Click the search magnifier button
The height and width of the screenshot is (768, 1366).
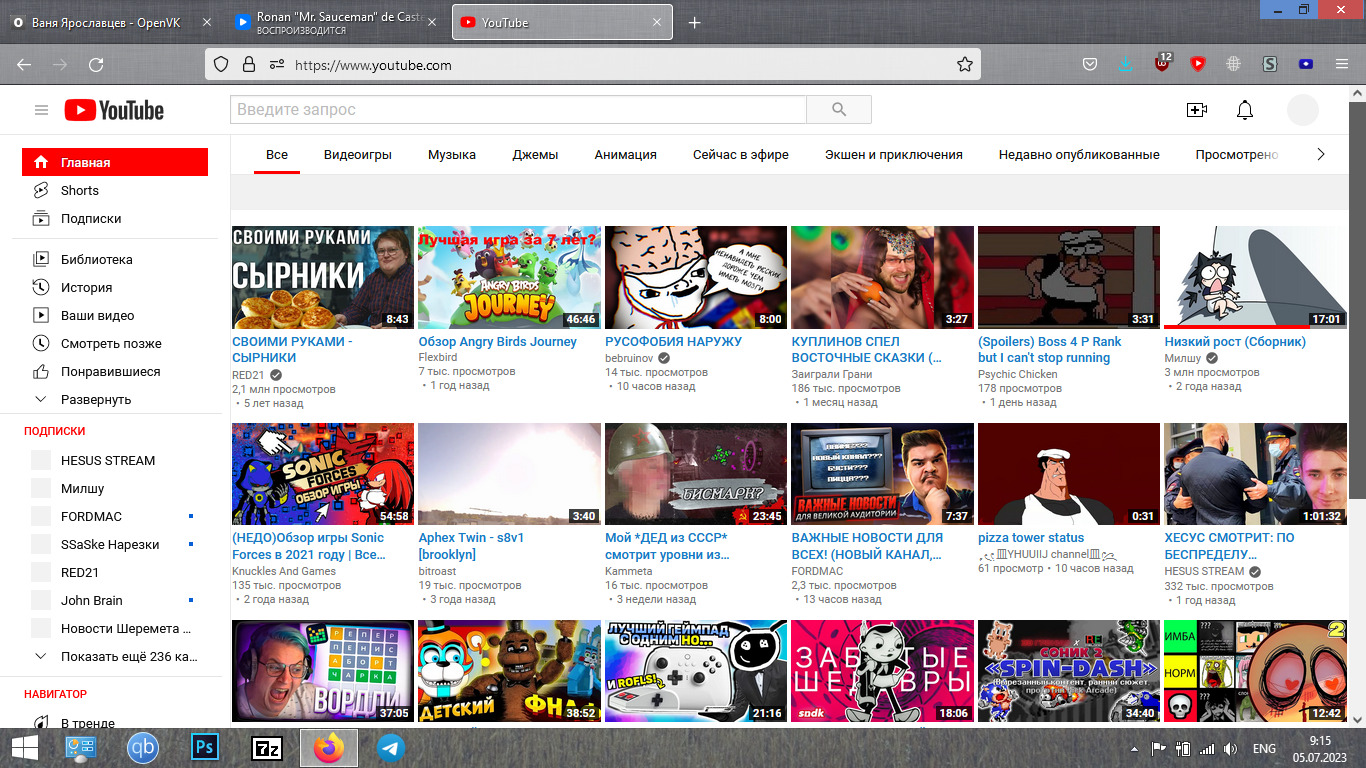pos(838,110)
